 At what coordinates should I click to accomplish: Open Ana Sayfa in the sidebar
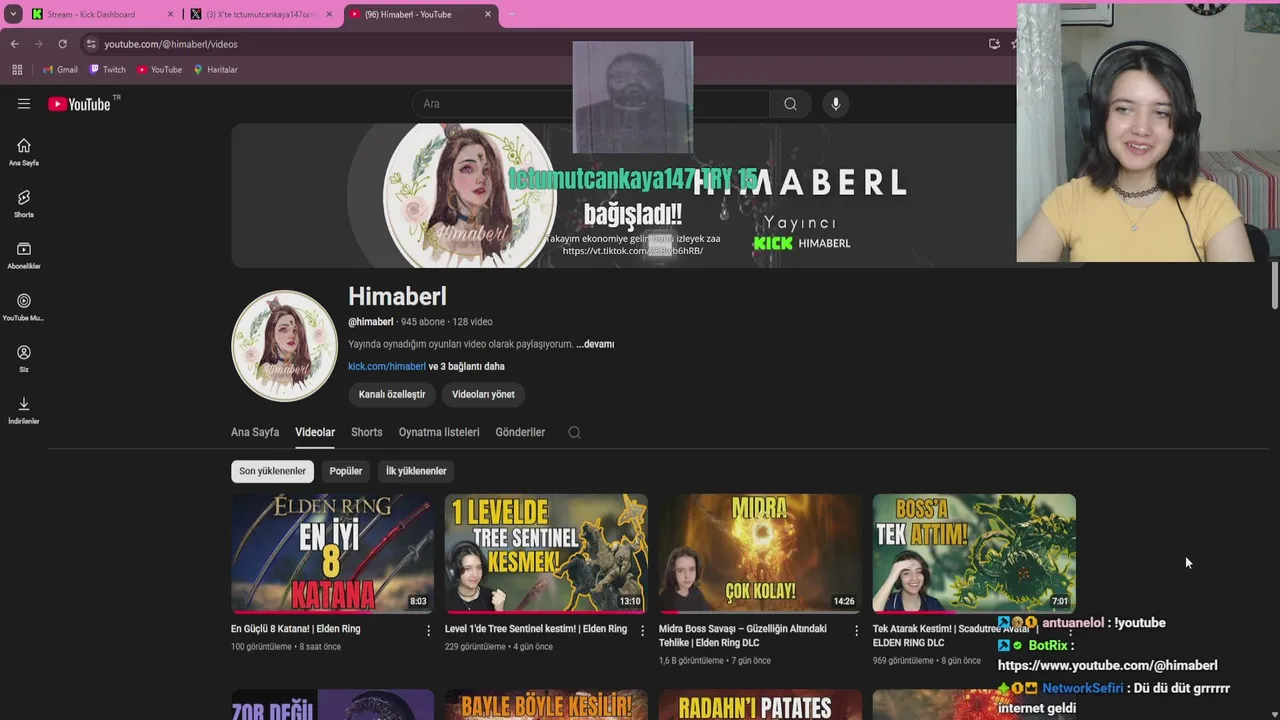pyautogui.click(x=24, y=152)
